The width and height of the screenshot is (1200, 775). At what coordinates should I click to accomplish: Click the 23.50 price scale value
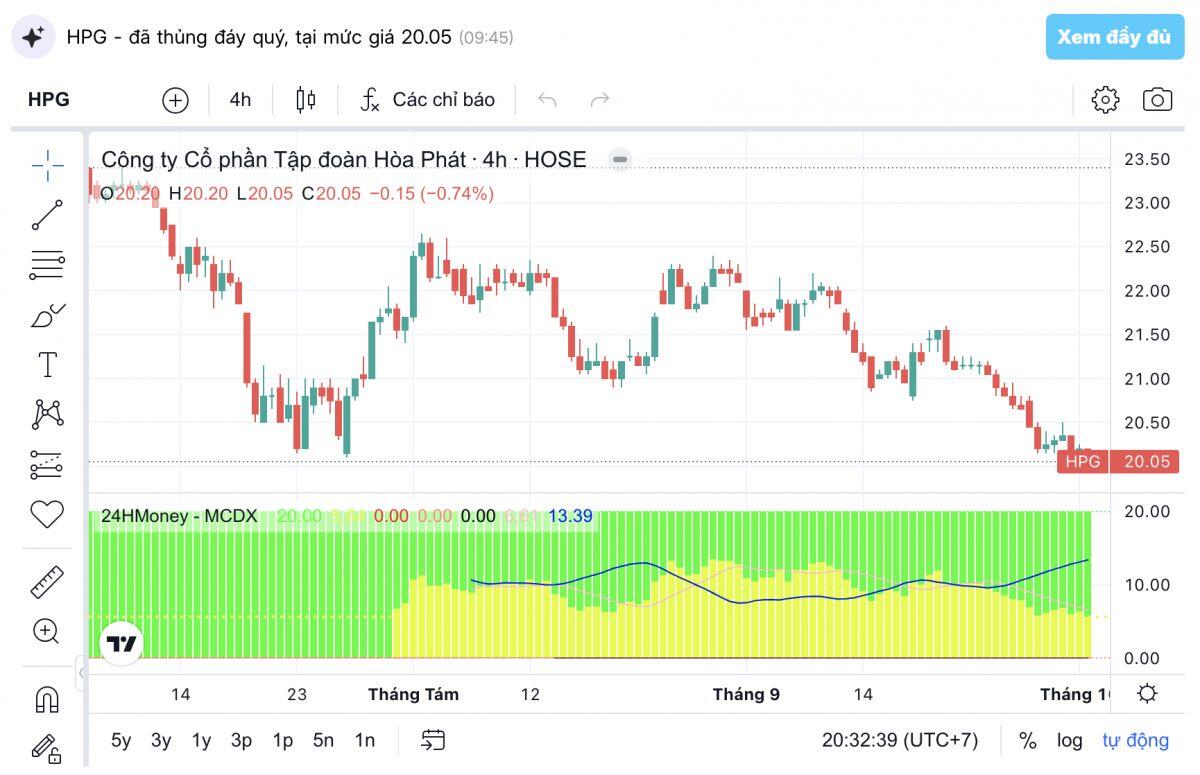(1147, 159)
